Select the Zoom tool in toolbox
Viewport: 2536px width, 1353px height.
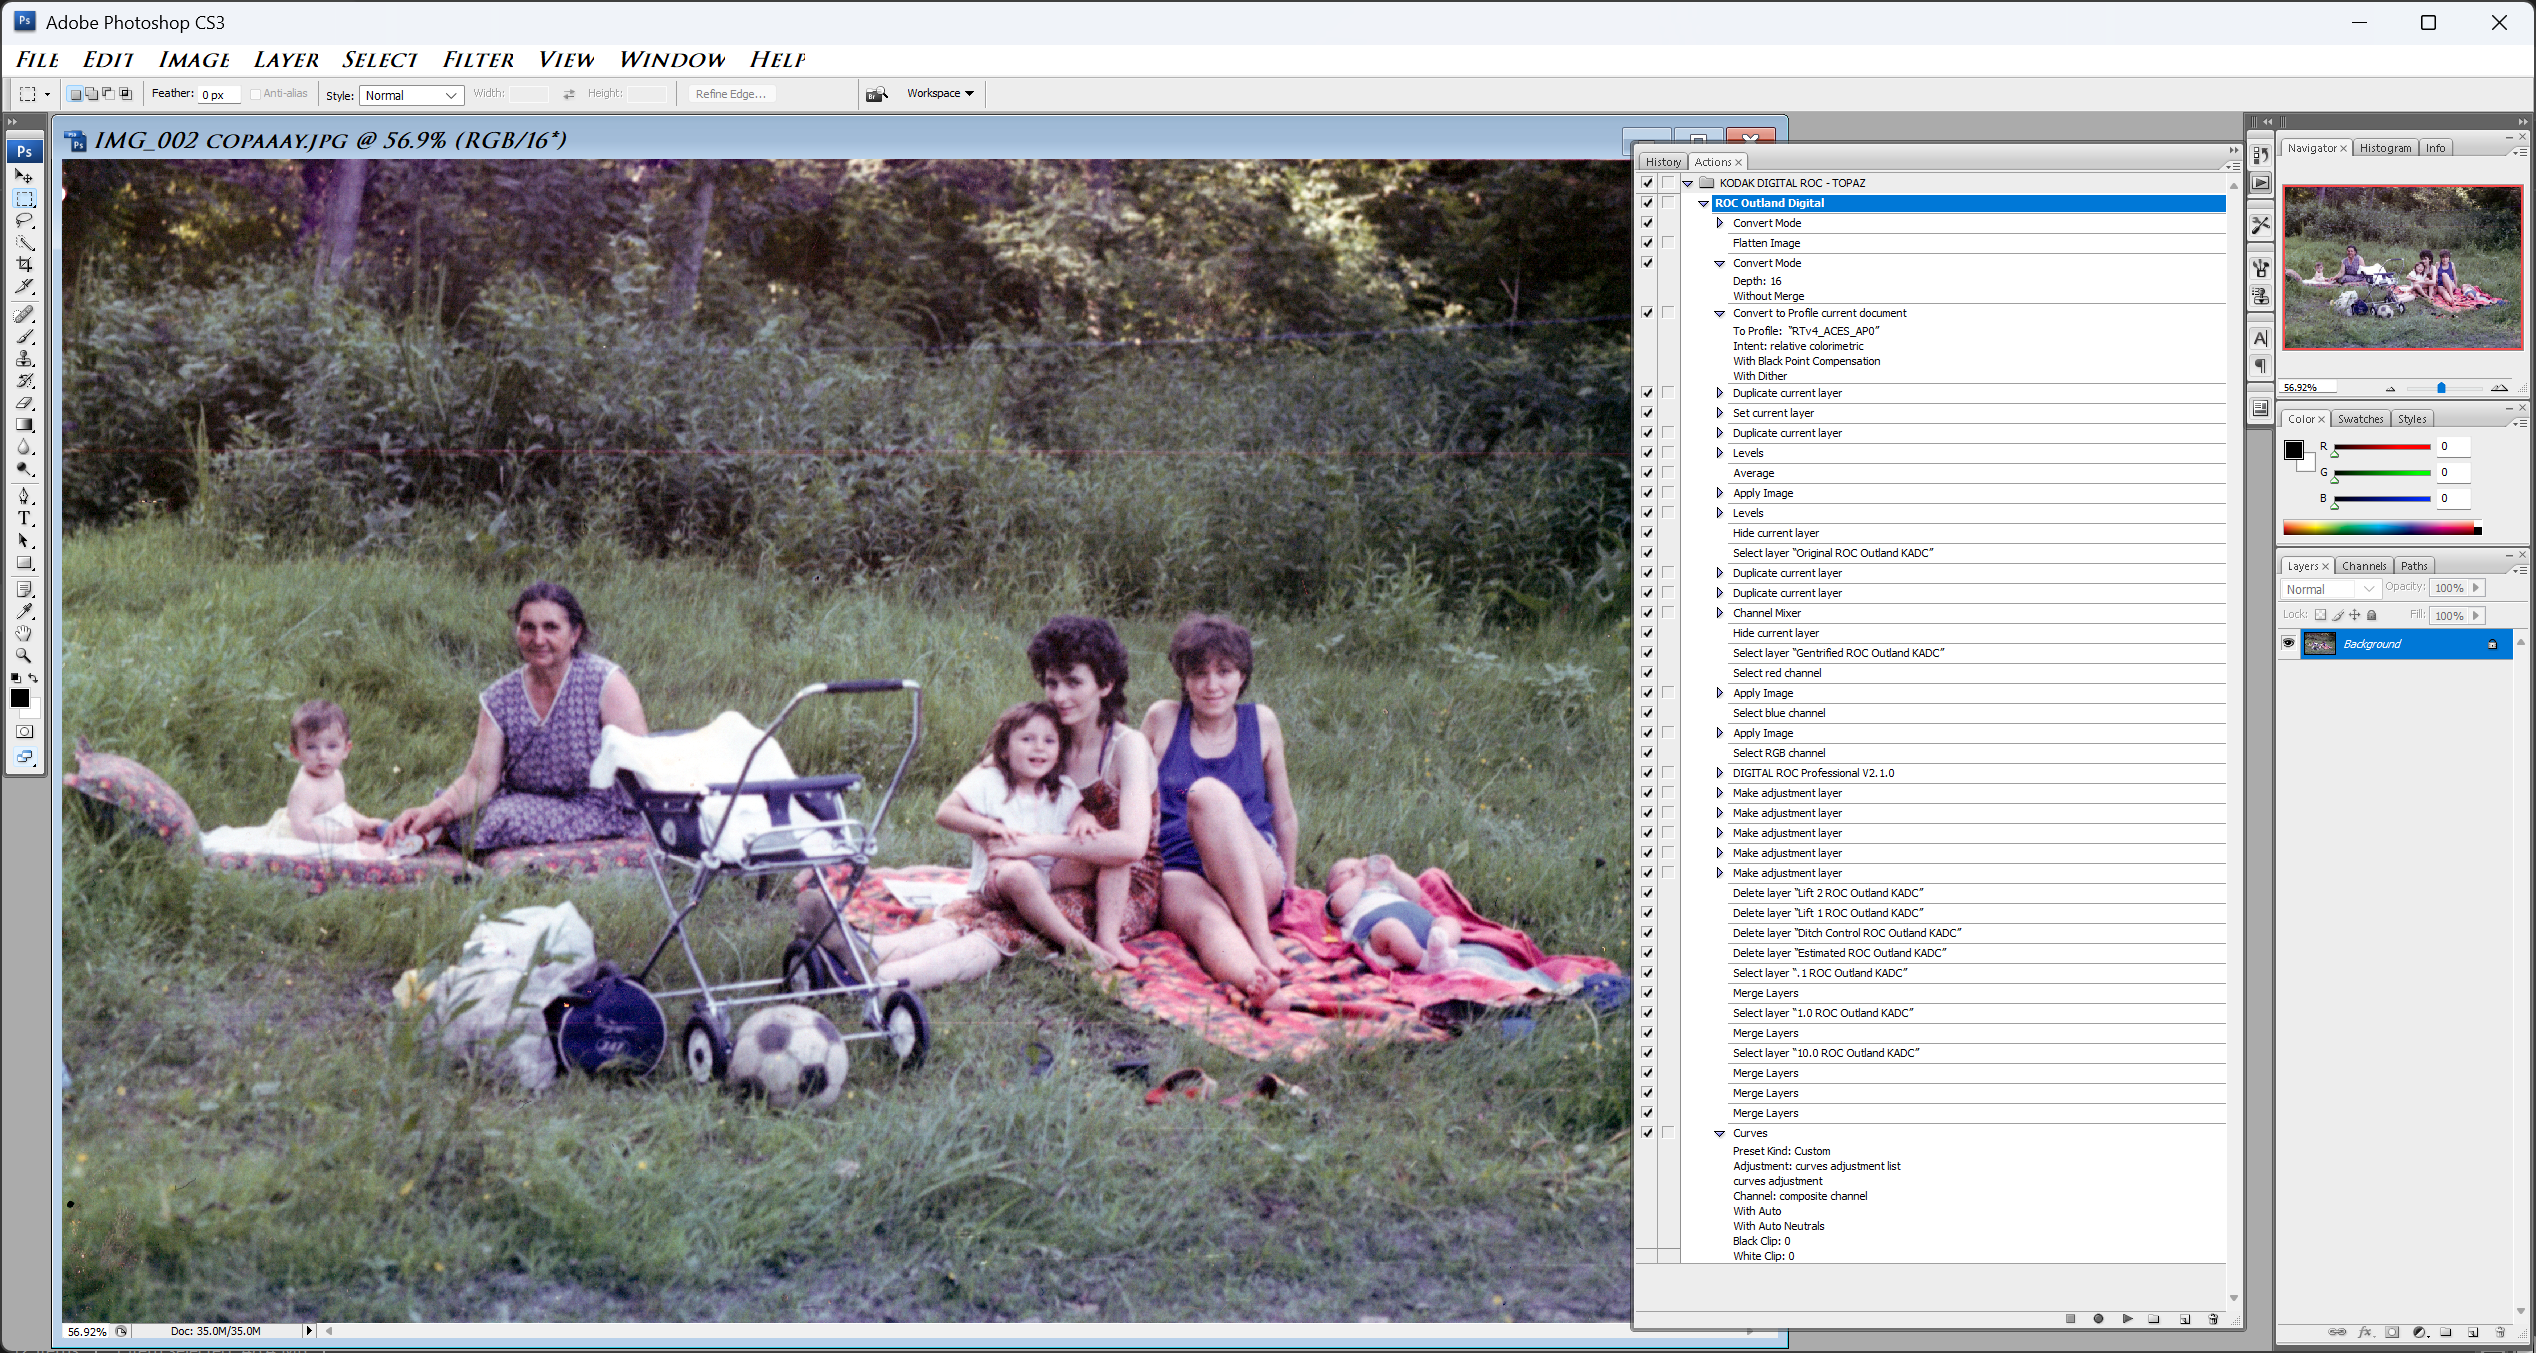pos(24,655)
